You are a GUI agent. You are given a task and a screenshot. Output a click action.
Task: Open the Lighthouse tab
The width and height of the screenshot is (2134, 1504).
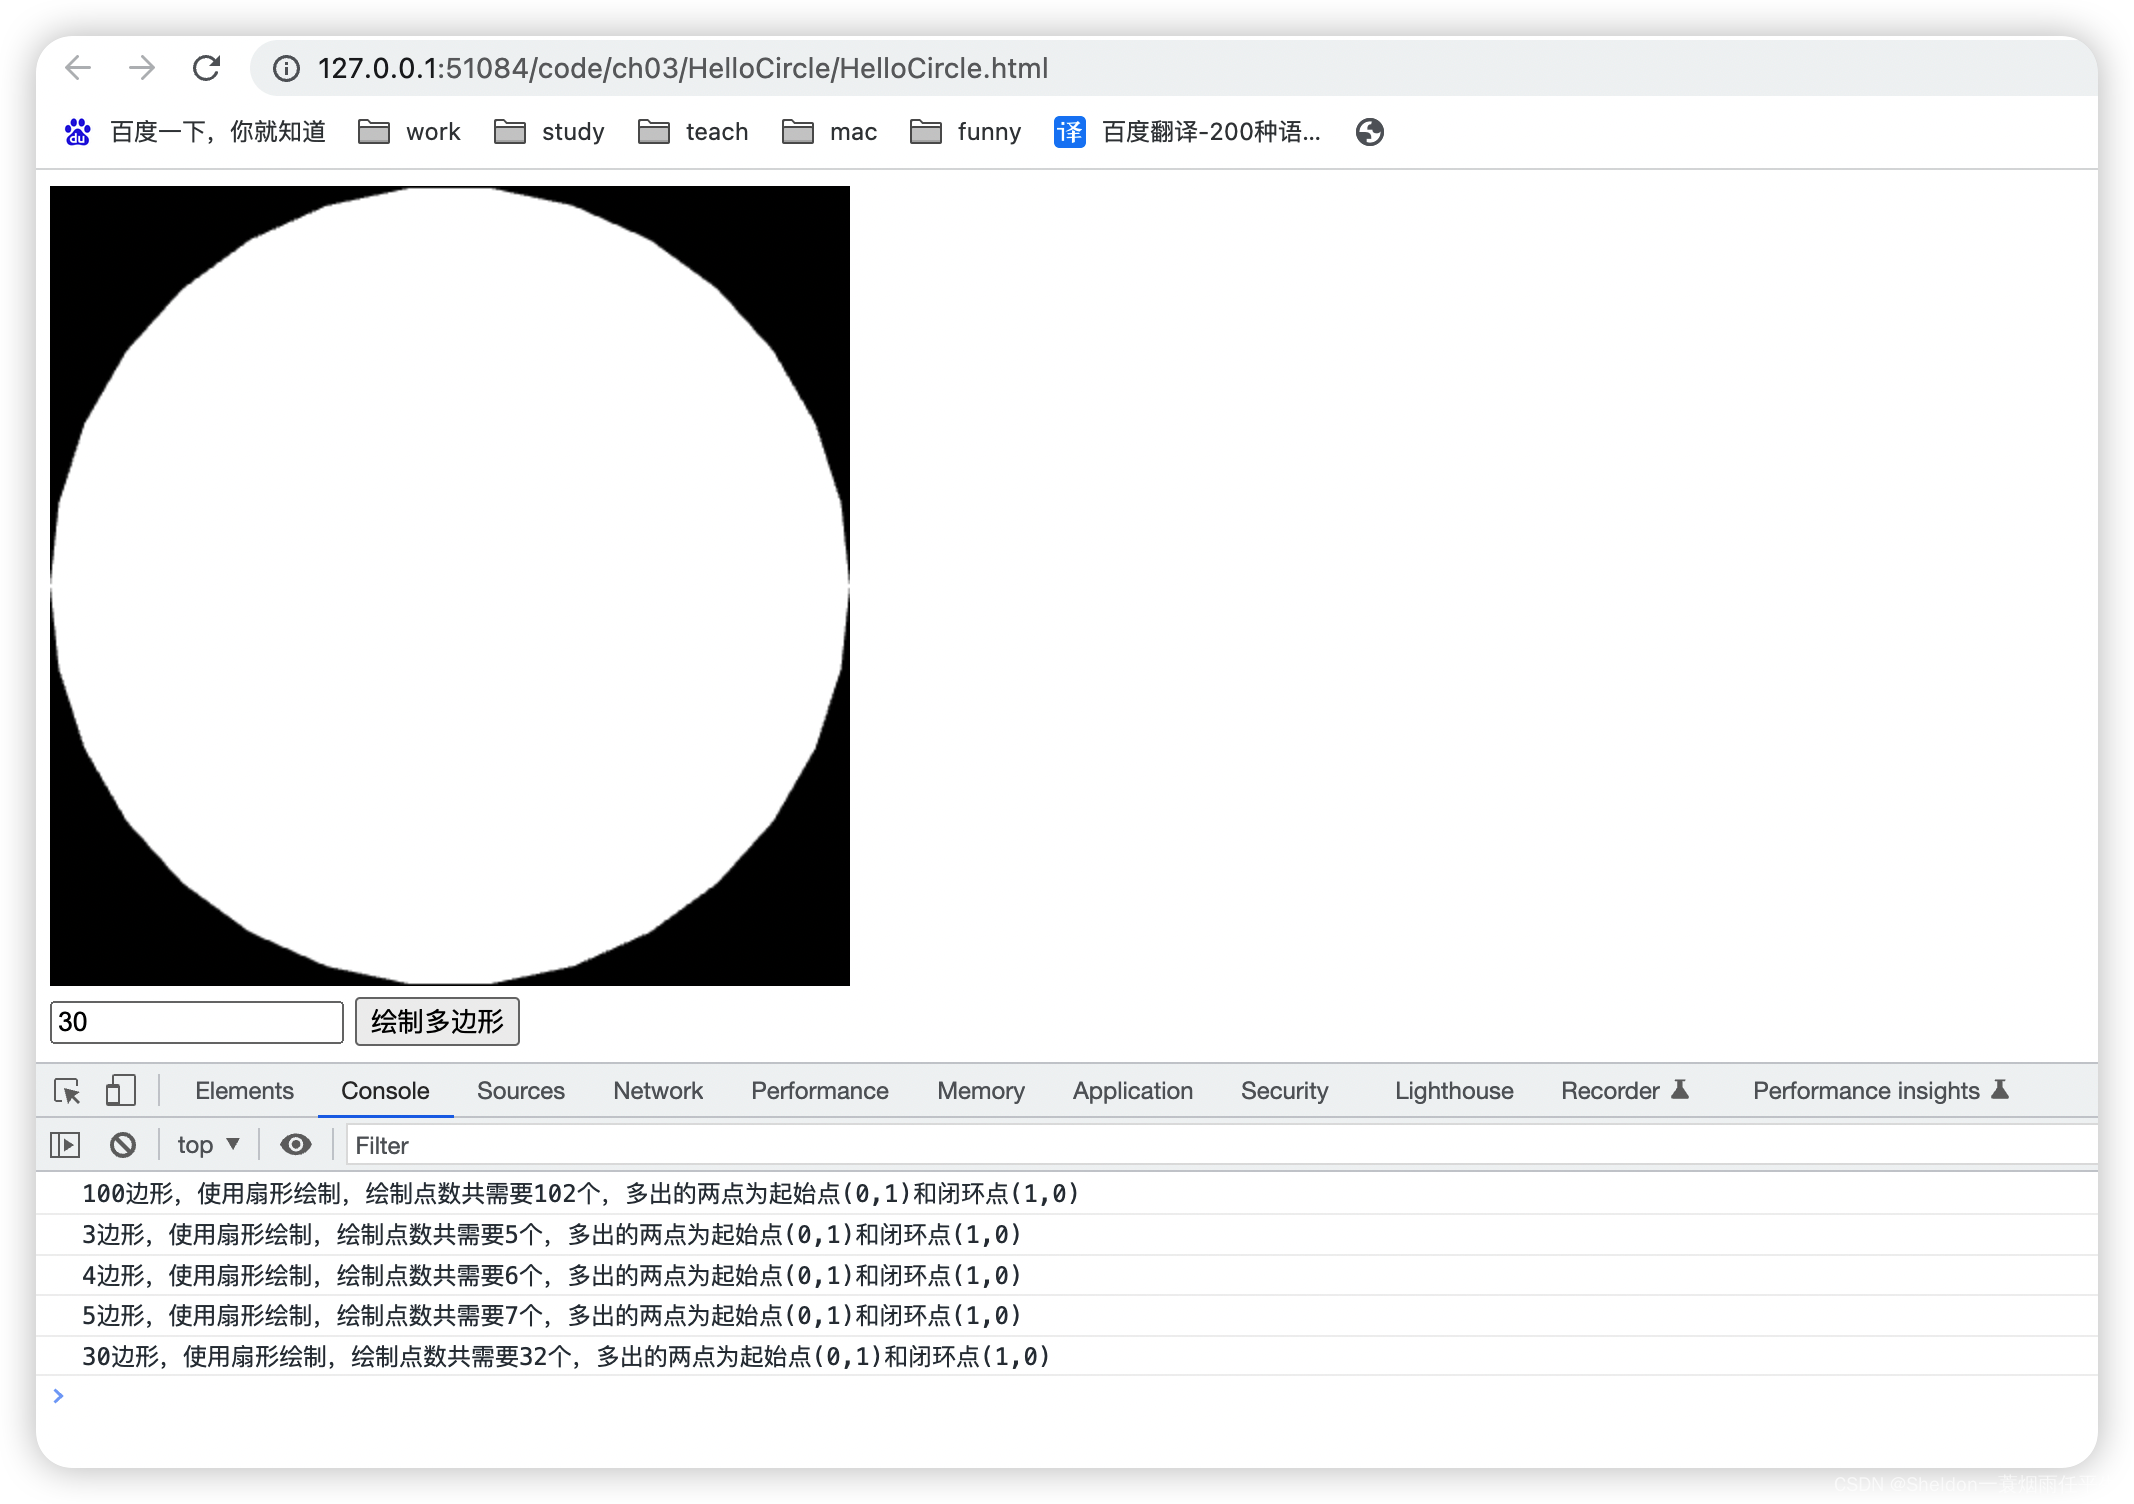point(1454,1091)
